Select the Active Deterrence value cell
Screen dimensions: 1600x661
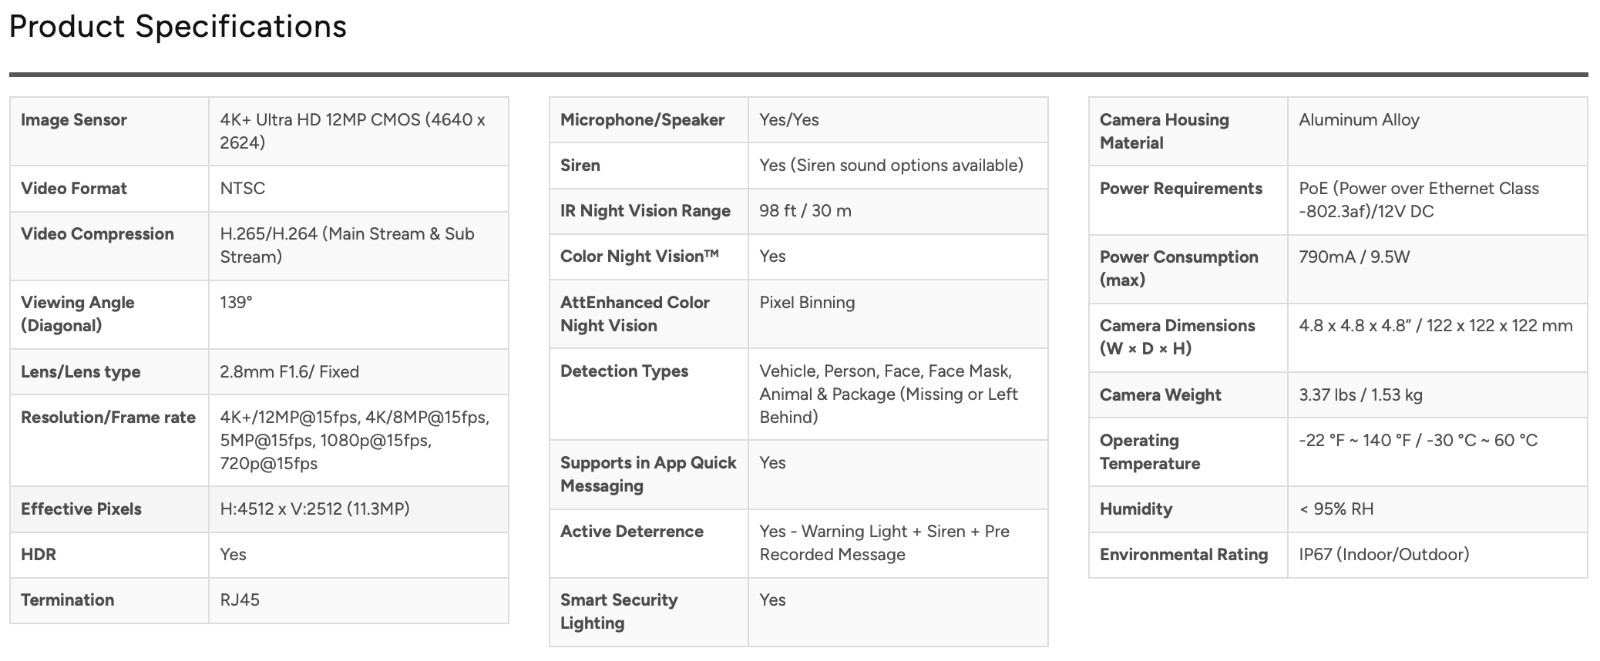[x=898, y=543]
